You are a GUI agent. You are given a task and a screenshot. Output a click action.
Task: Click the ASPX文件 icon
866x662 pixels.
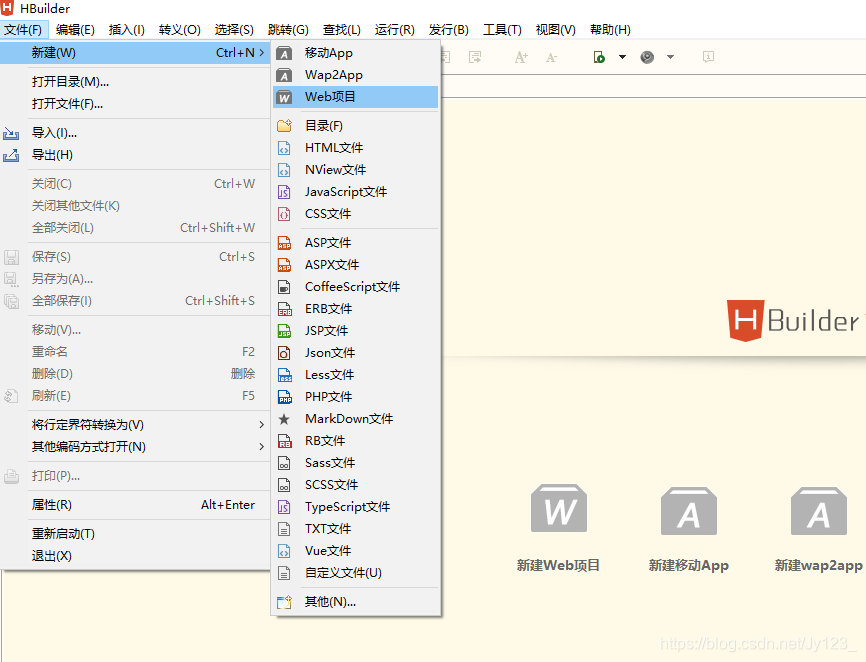pos(284,265)
